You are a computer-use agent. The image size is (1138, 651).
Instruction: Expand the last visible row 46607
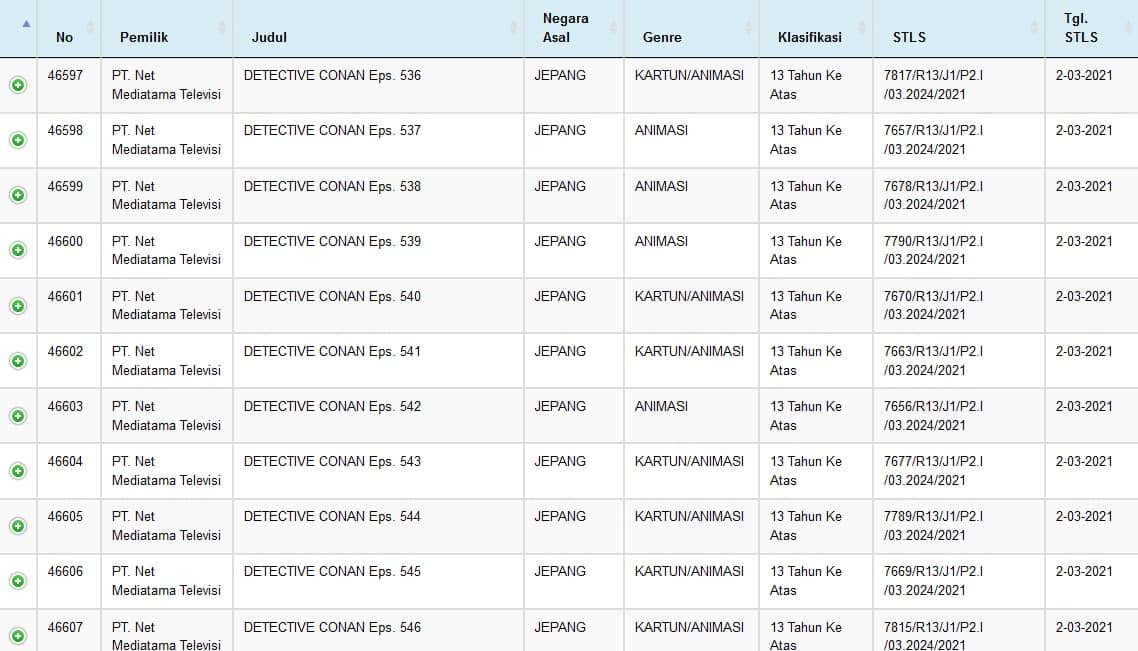[18, 635]
